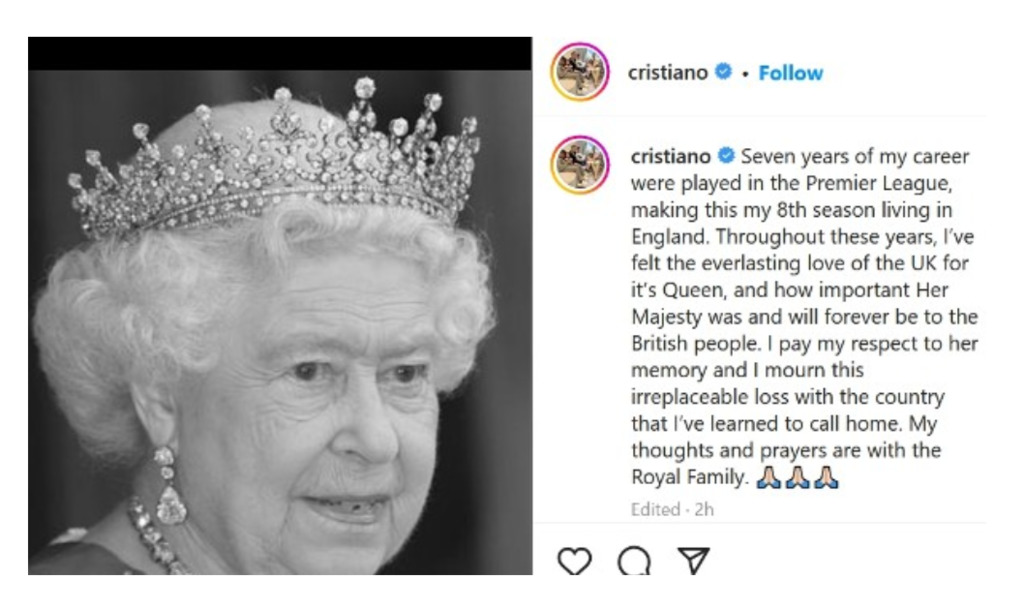This screenshot has width=1024, height=609.
Task: Share the post via paper plane icon
Action: click(x=694, y=561)
